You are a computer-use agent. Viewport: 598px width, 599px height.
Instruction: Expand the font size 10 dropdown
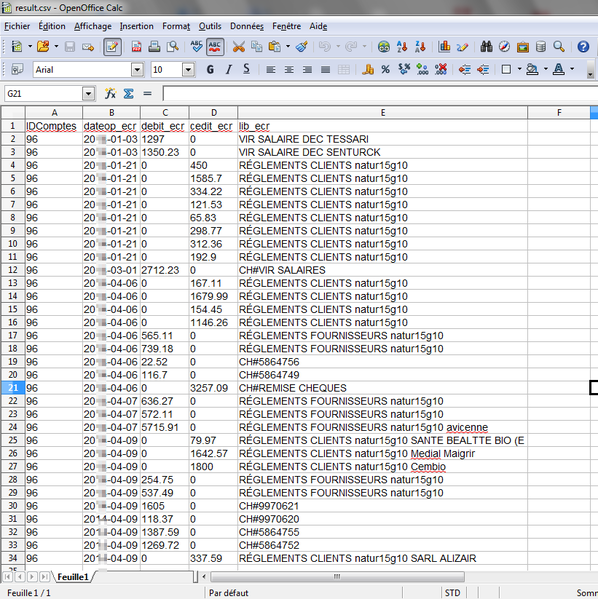pos(188,70)
